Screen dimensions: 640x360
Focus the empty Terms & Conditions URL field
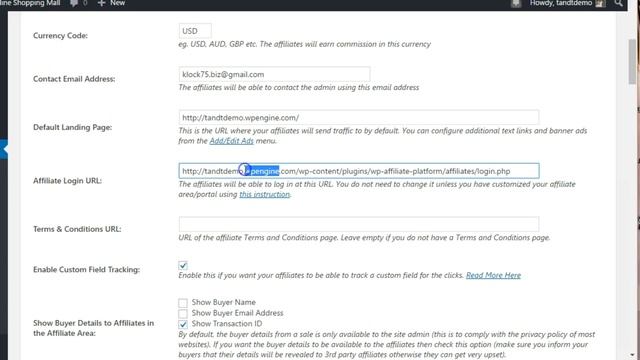pos(359,224)
